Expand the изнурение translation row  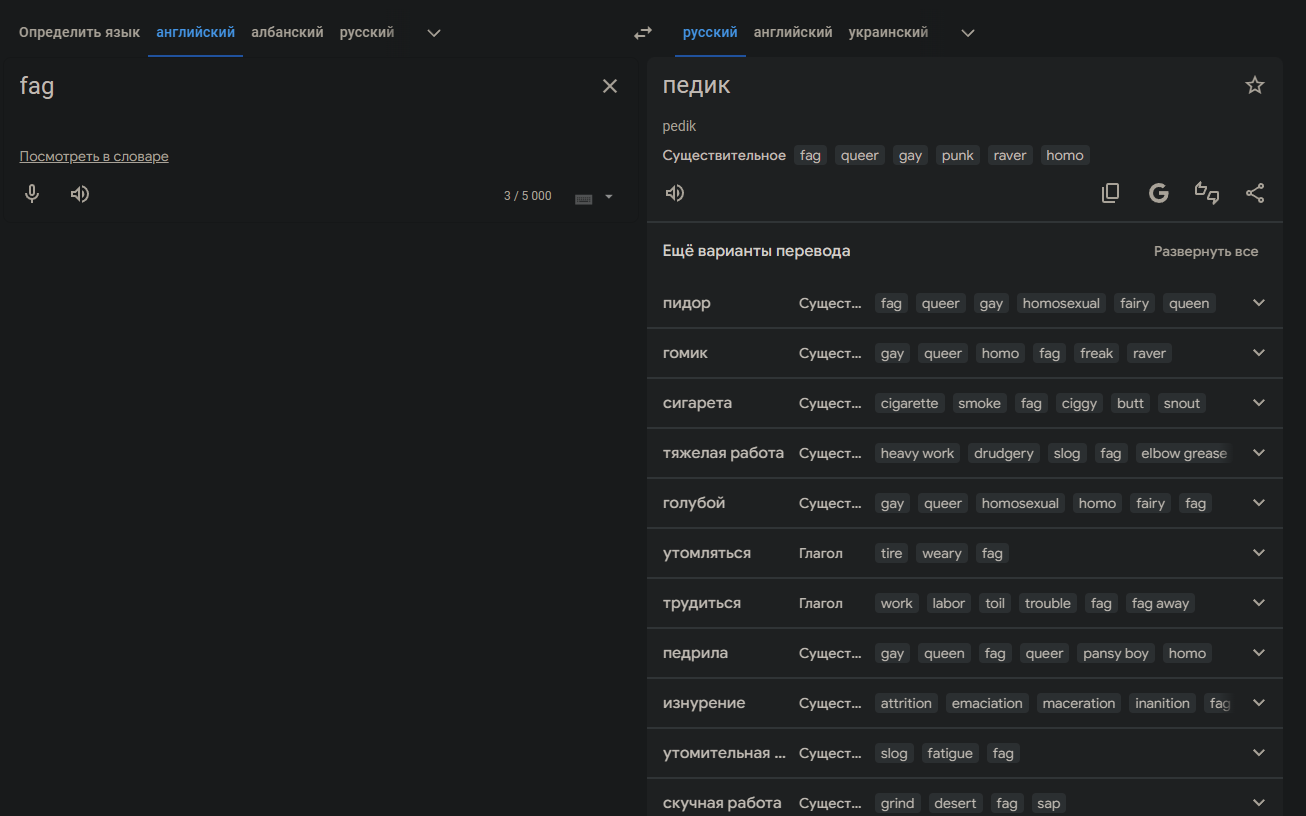tap(1259, 703)
